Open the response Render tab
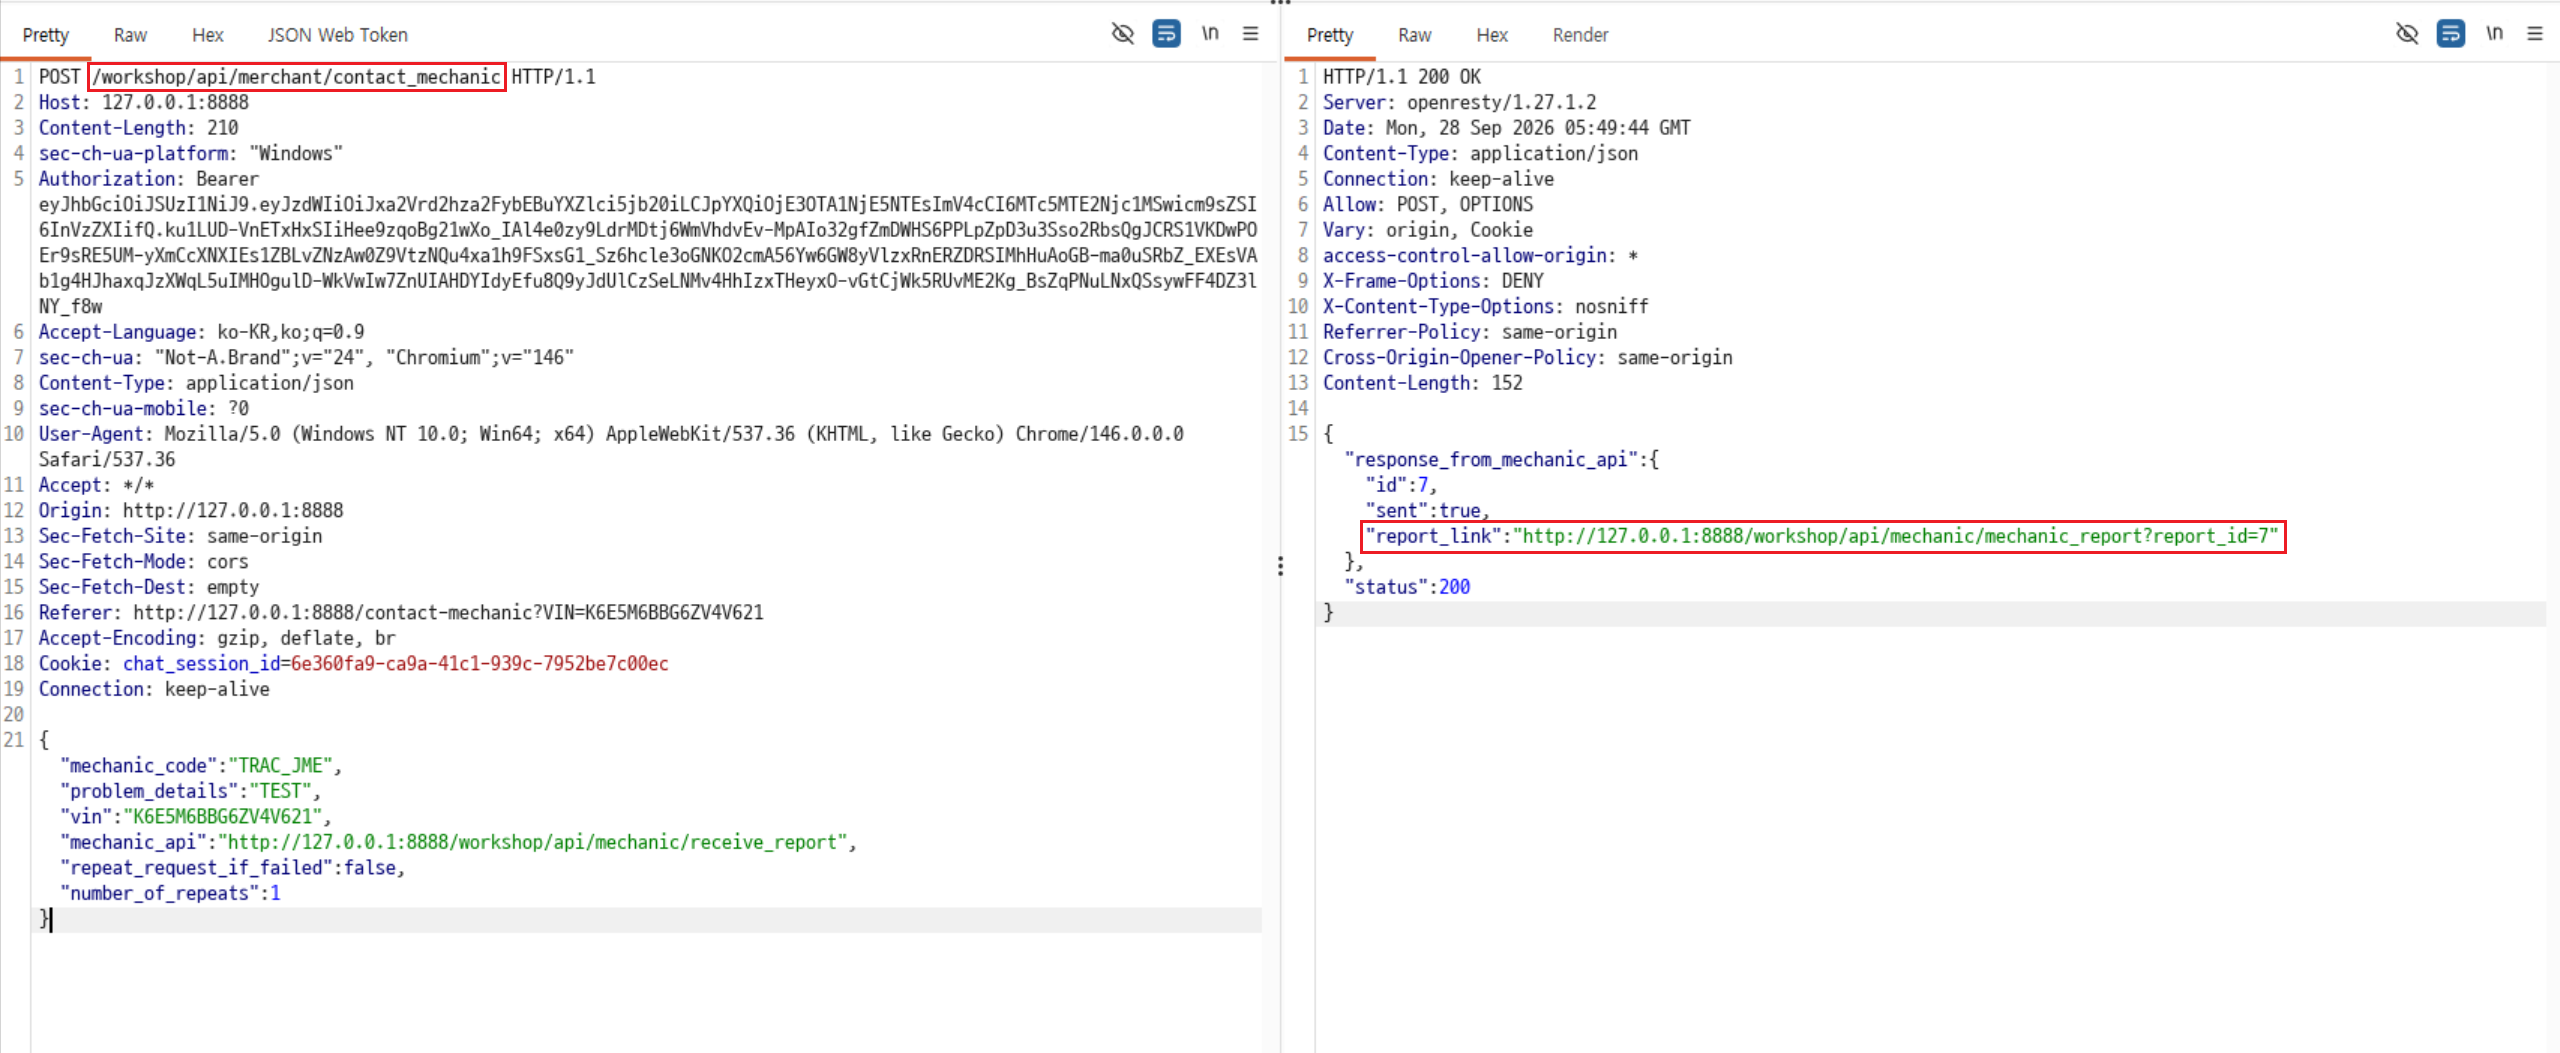 point(1580,35)
